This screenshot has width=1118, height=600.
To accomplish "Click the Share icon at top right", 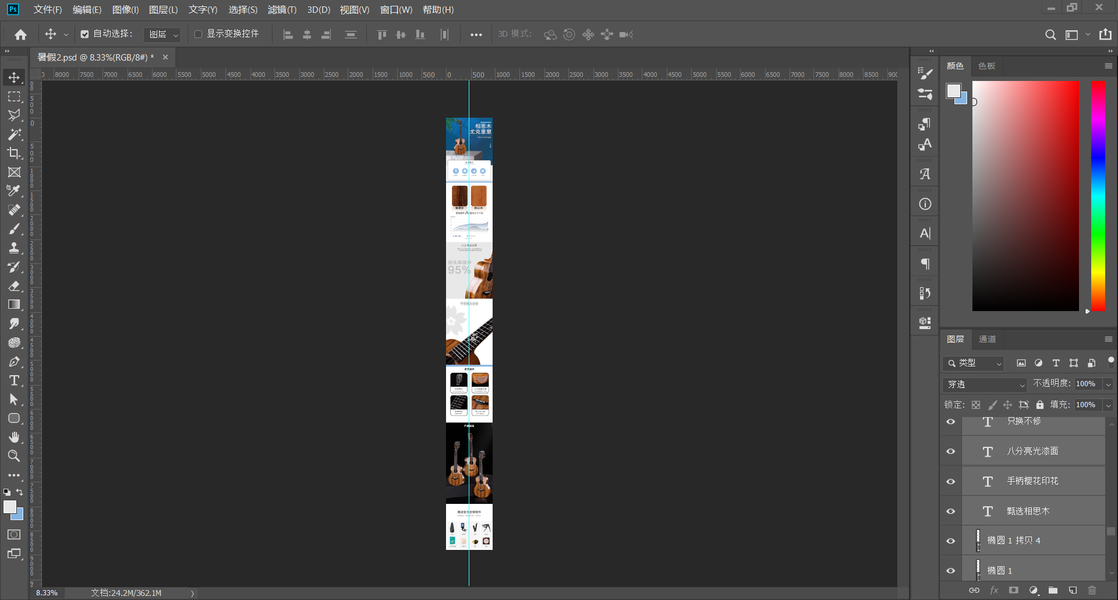I will 1105,34.
